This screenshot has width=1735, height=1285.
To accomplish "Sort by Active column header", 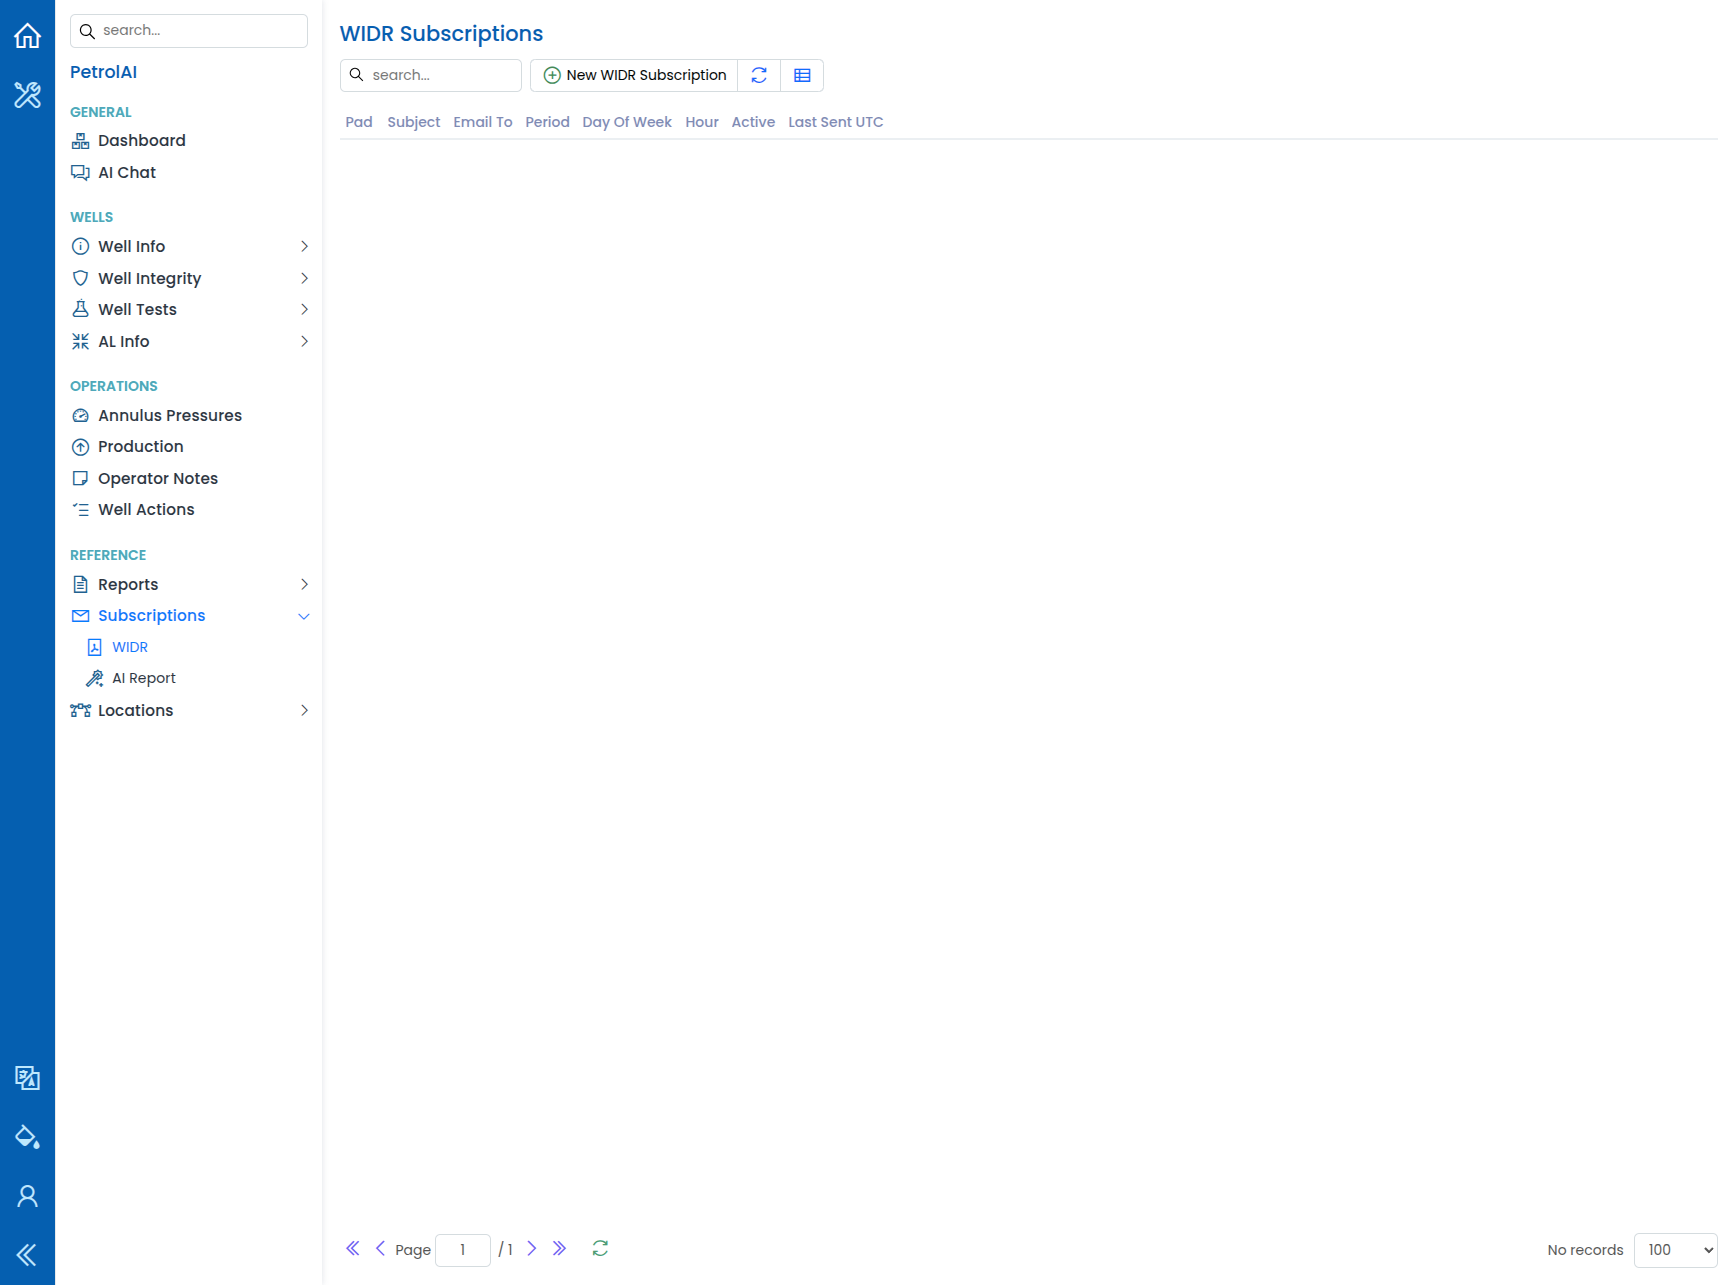I will [x=753, y=122].
